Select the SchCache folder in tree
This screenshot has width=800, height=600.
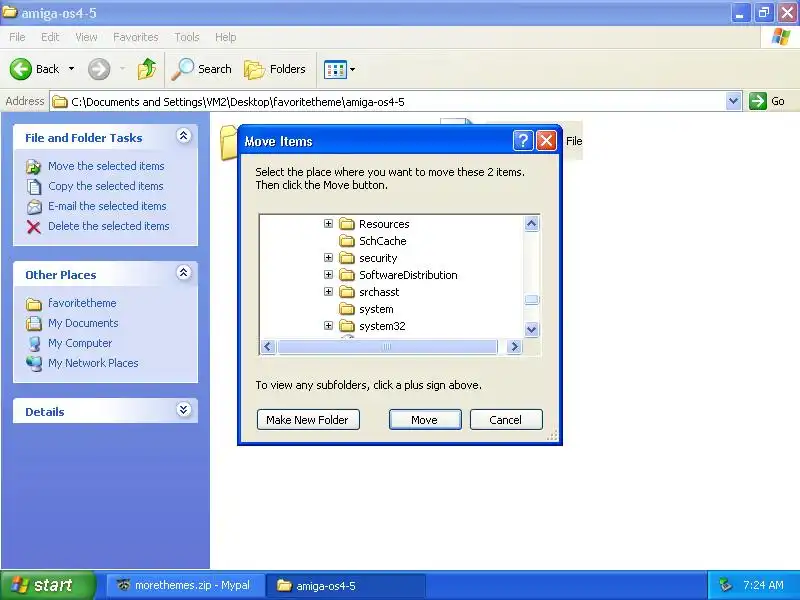[383, 241]
